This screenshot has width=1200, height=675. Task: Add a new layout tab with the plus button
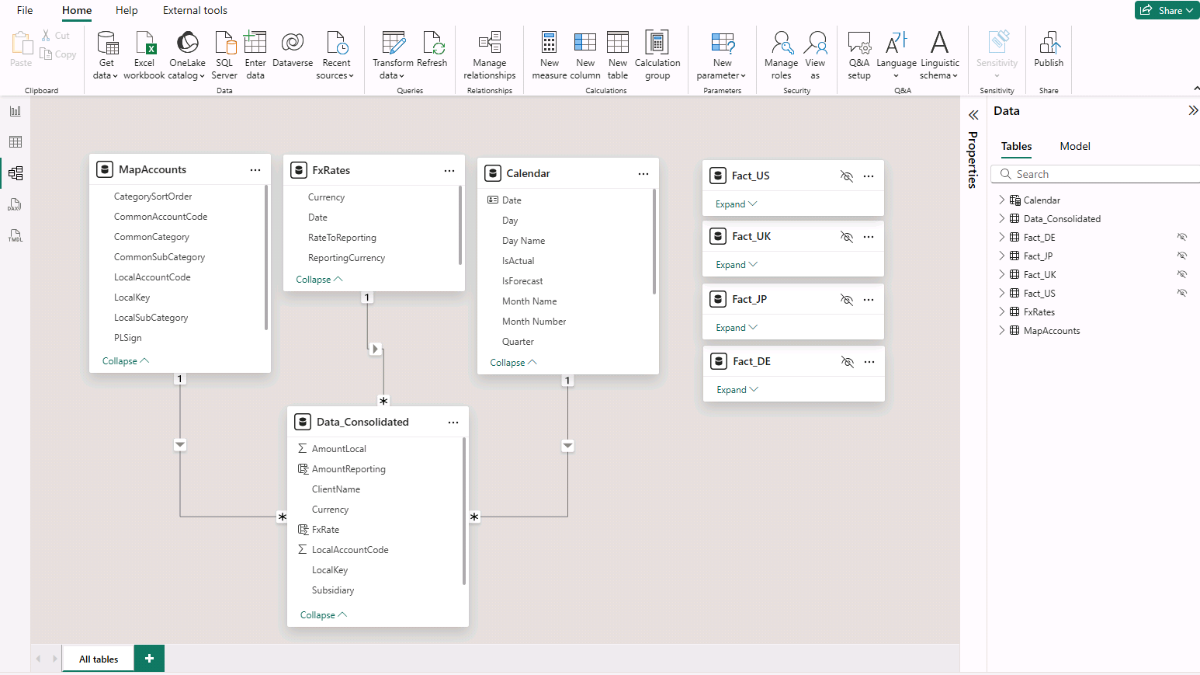pyautogui.click(x=149, y=658)
